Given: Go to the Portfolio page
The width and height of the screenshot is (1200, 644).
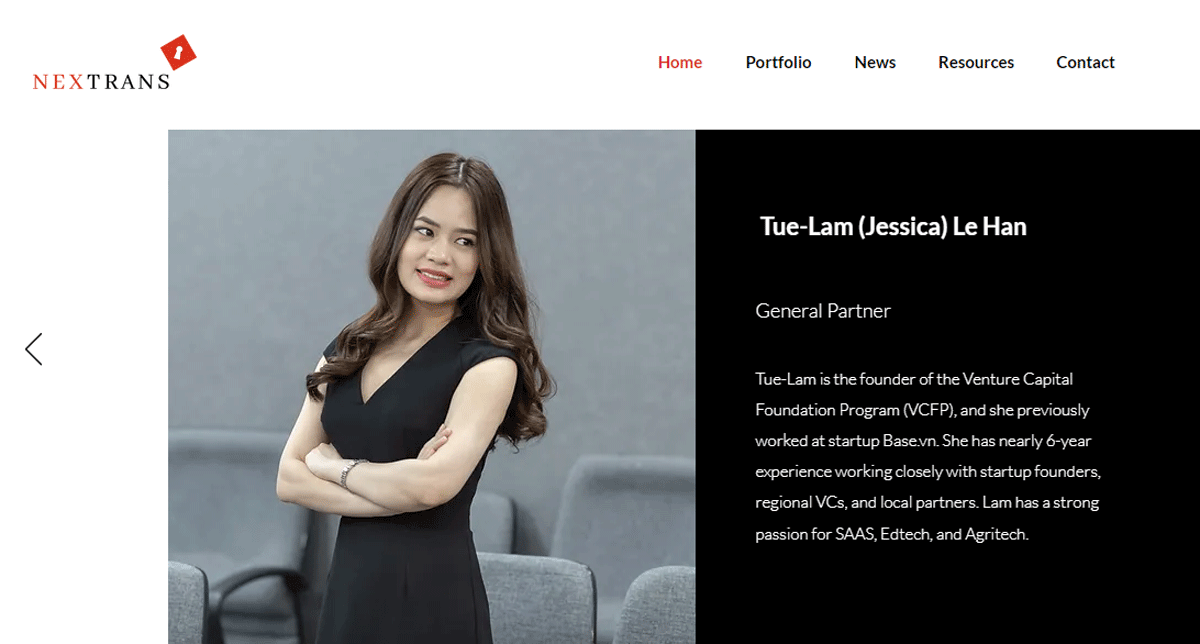Looking at the screenshot, I should (778, 62).
